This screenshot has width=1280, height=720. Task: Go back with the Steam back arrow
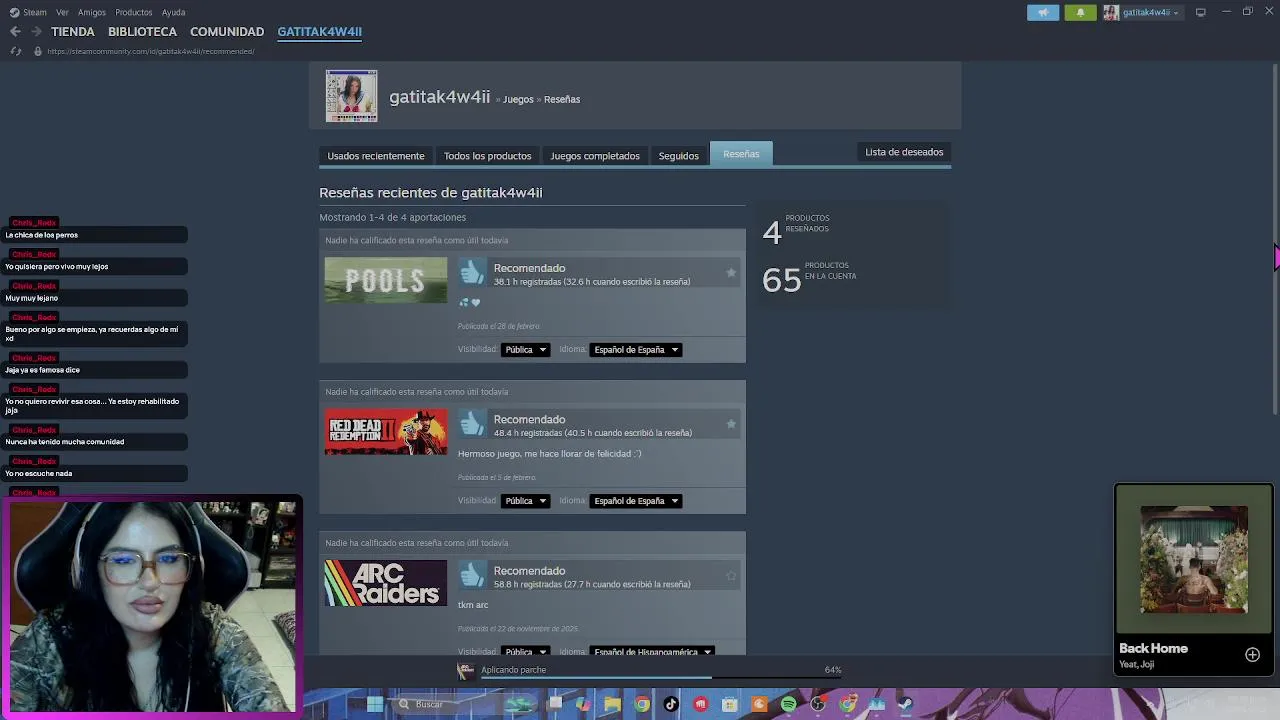coord(15,32)
